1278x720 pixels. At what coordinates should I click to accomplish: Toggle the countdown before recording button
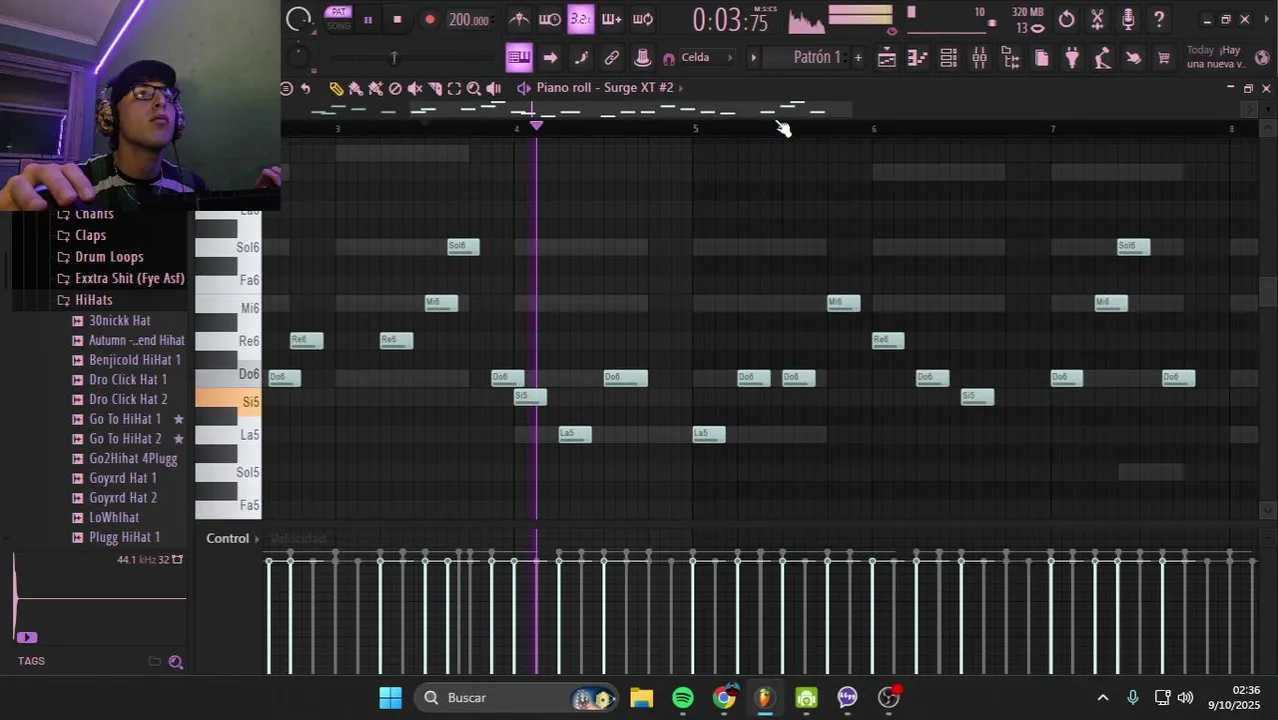pyautogui.click(x=580, y=19)
